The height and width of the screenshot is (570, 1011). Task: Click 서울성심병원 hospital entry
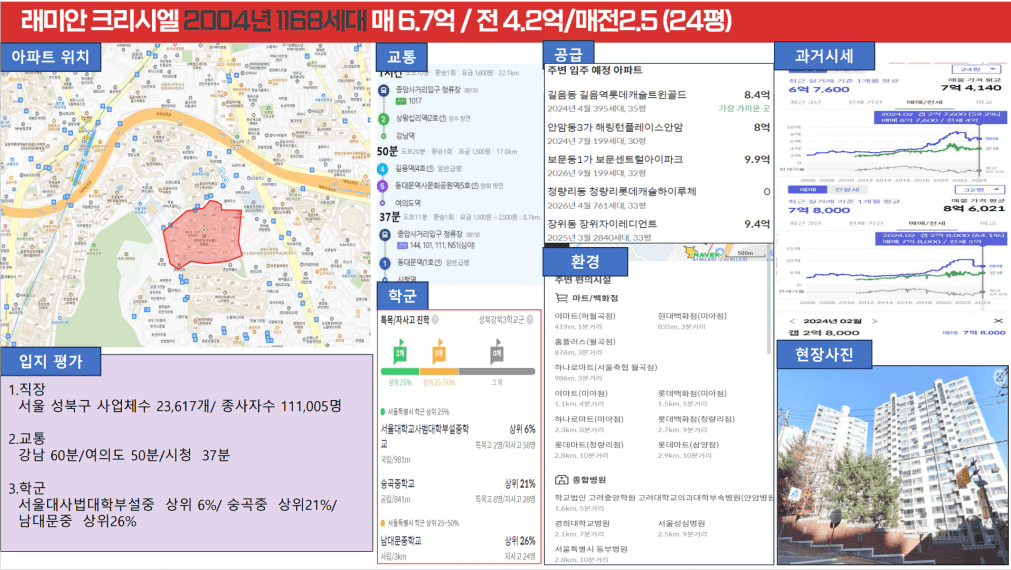click(681, 524)
